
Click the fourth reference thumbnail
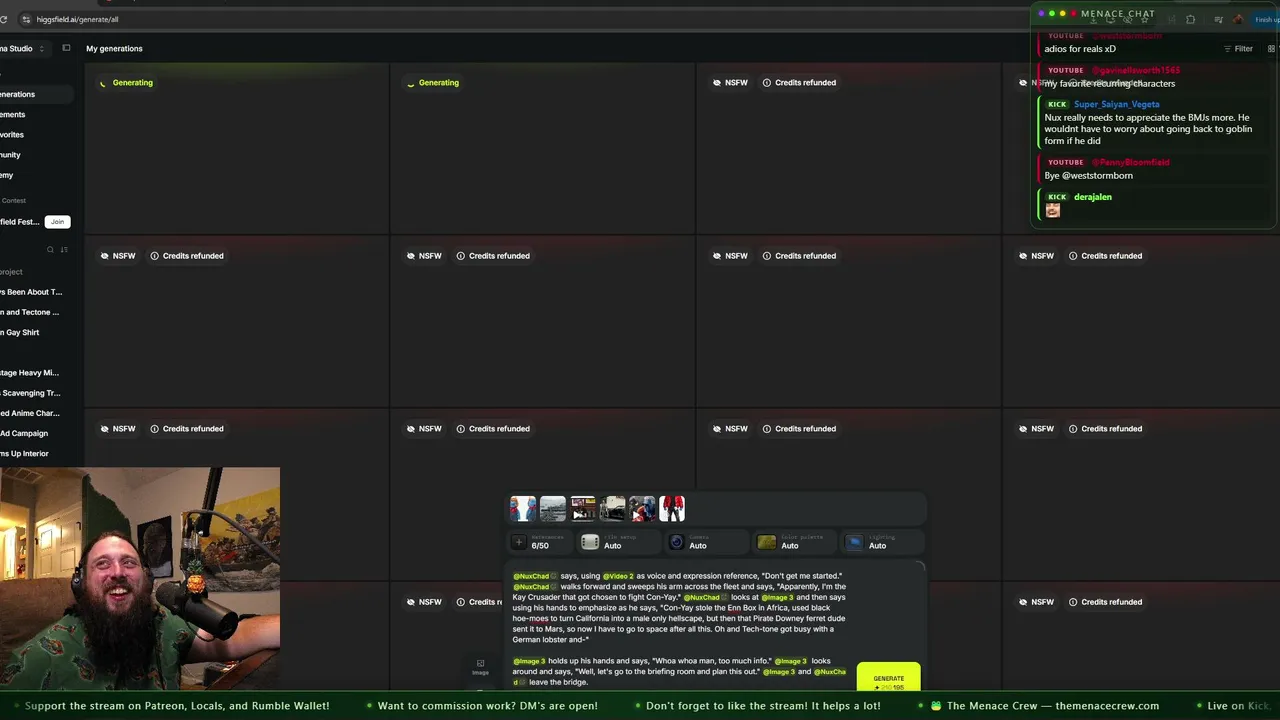pyautogui.click(x=613, y=509)
